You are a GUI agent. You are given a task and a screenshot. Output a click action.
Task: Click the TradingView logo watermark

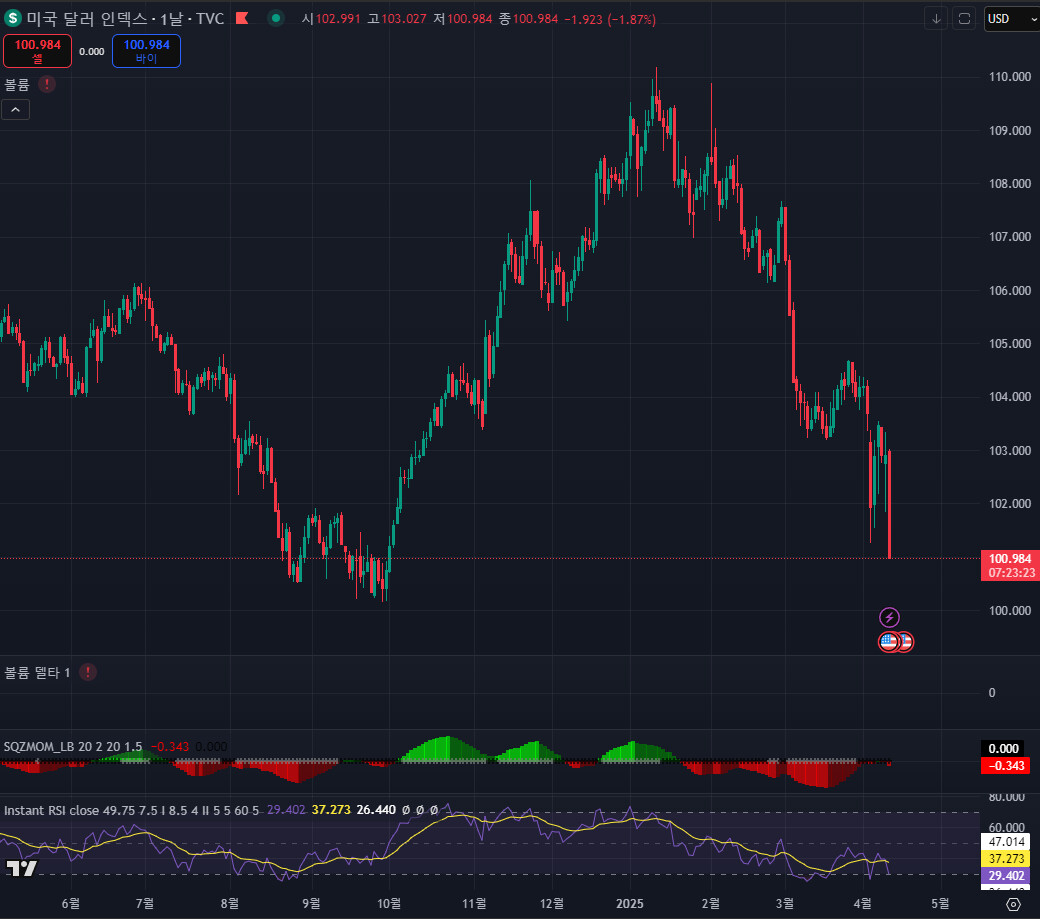coord(21,868)
